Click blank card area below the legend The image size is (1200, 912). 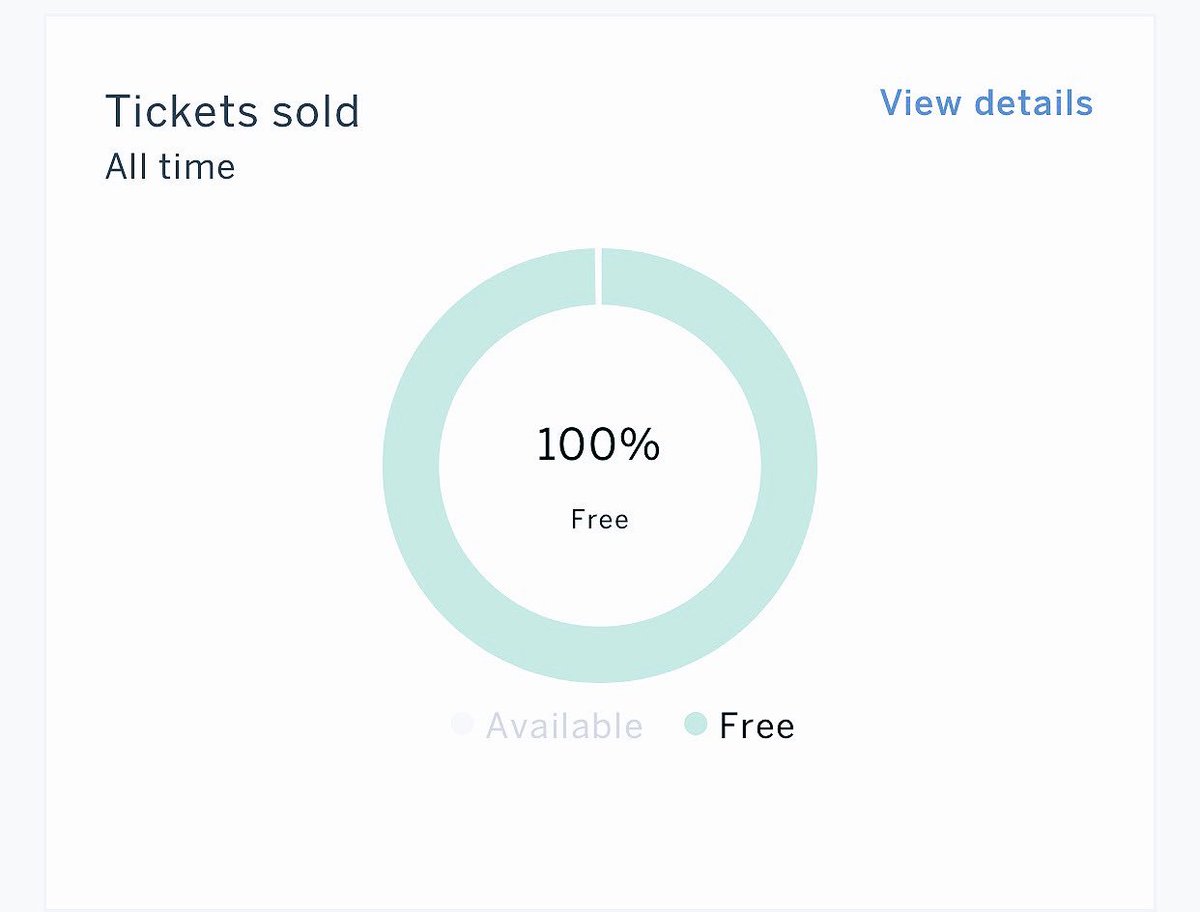pos(600,830)
